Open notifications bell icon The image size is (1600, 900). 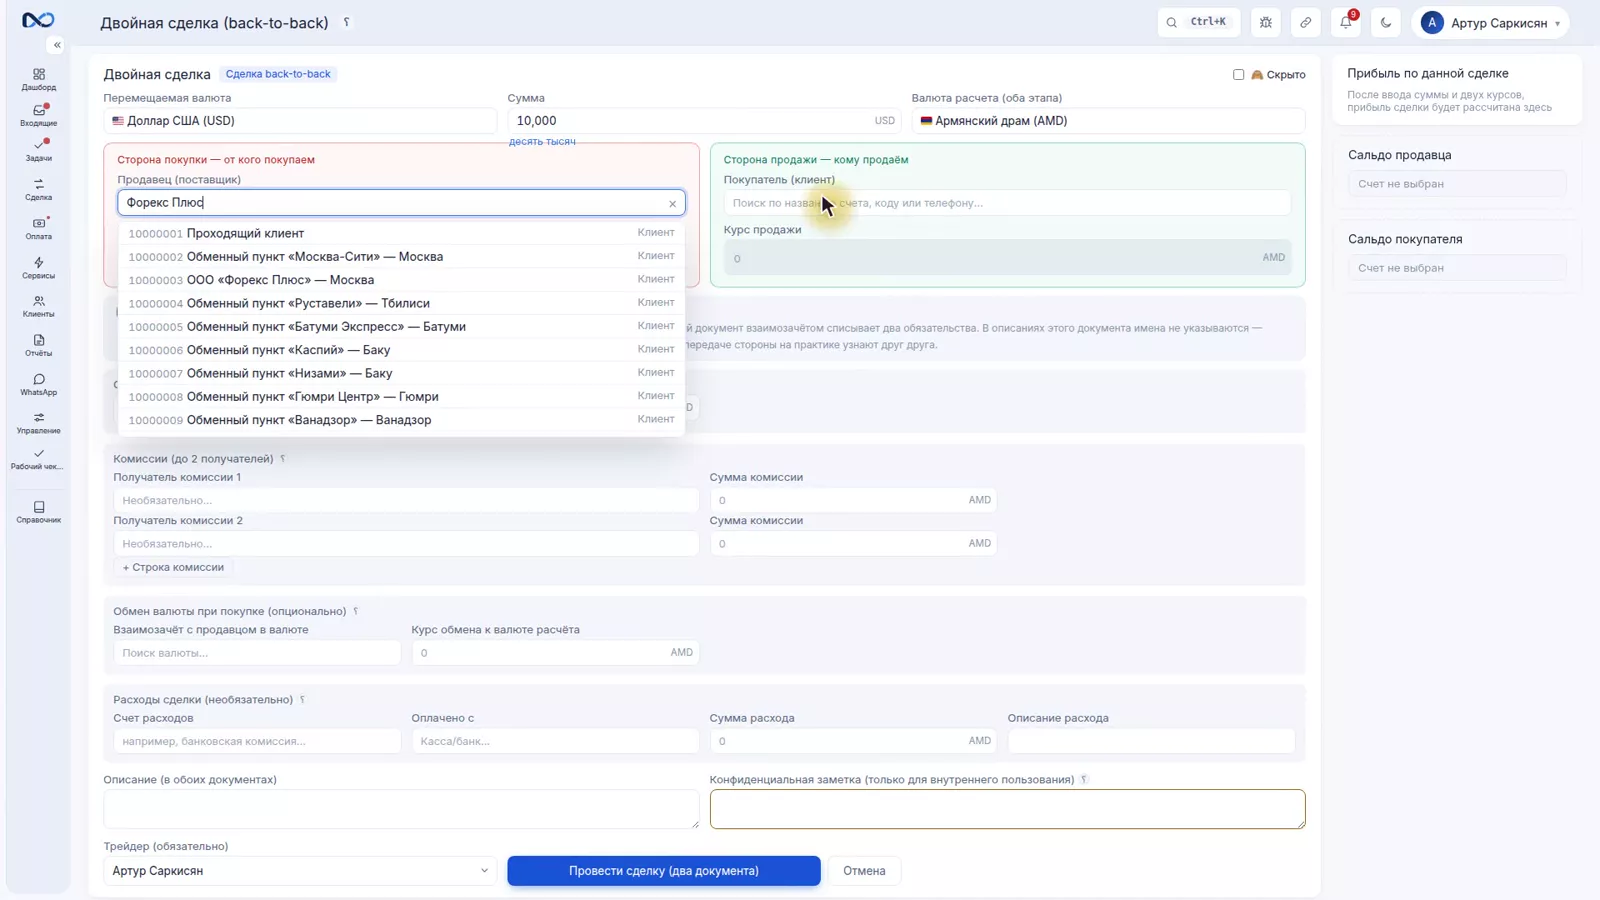pos(1346,22)
